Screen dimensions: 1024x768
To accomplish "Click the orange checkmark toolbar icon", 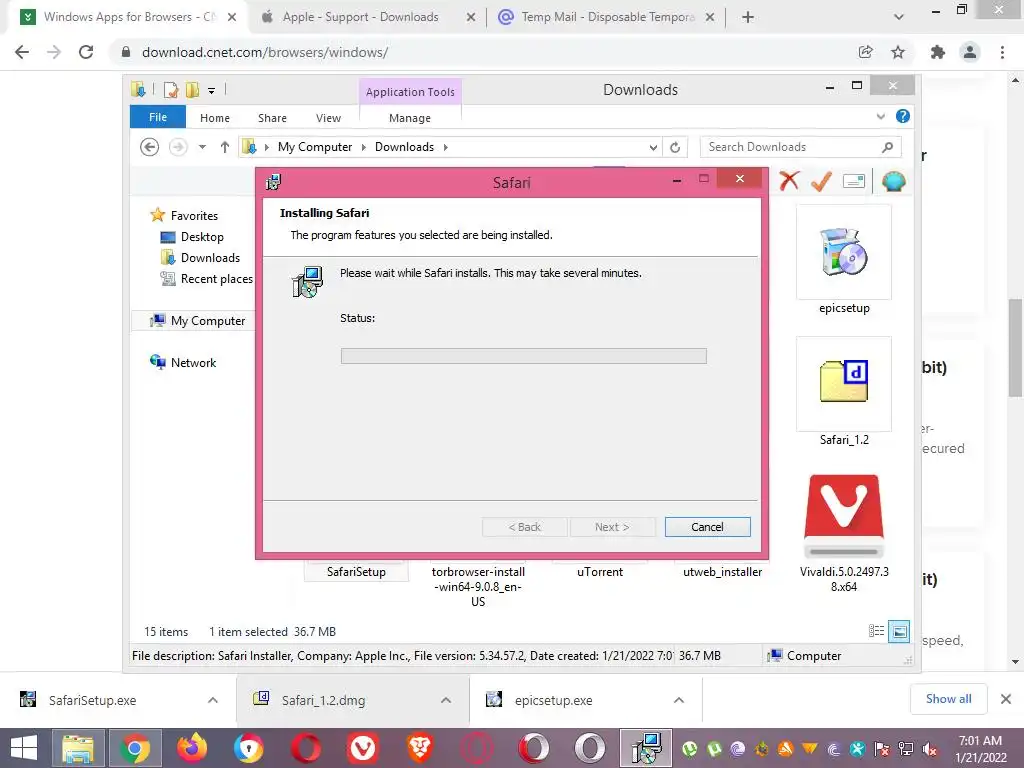I will click(821, 181).
